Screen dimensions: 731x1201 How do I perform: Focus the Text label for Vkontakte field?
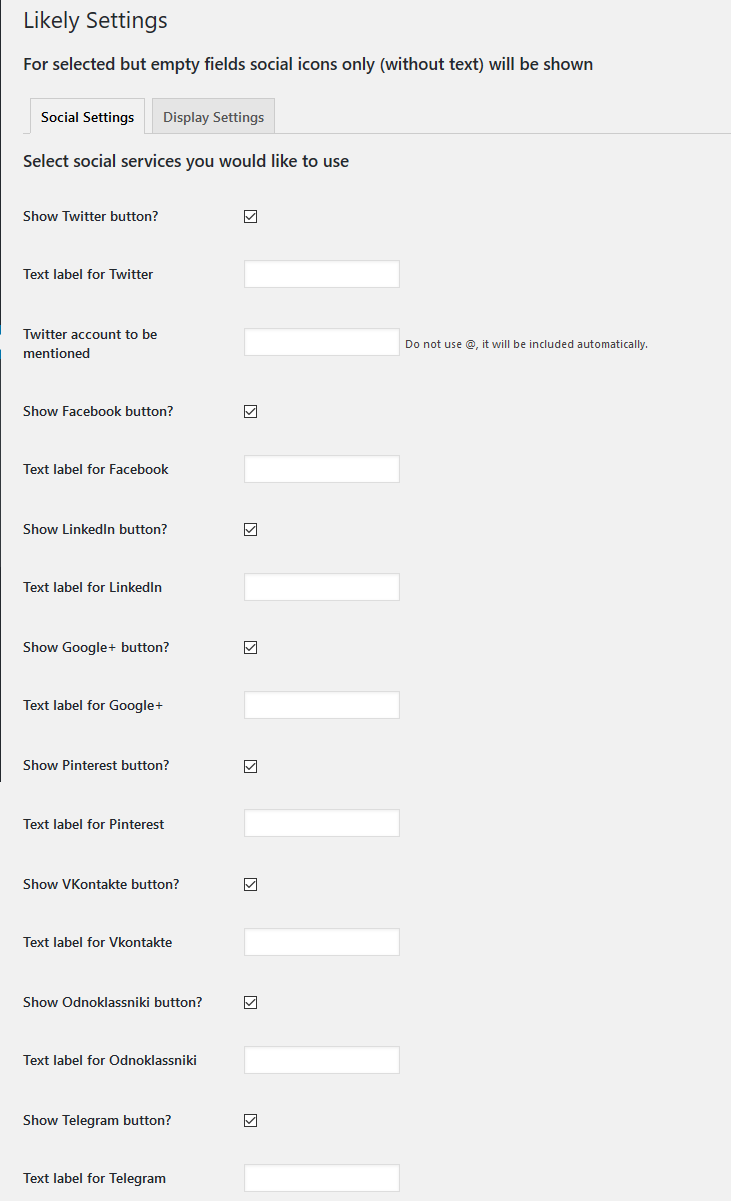[322, 942]
